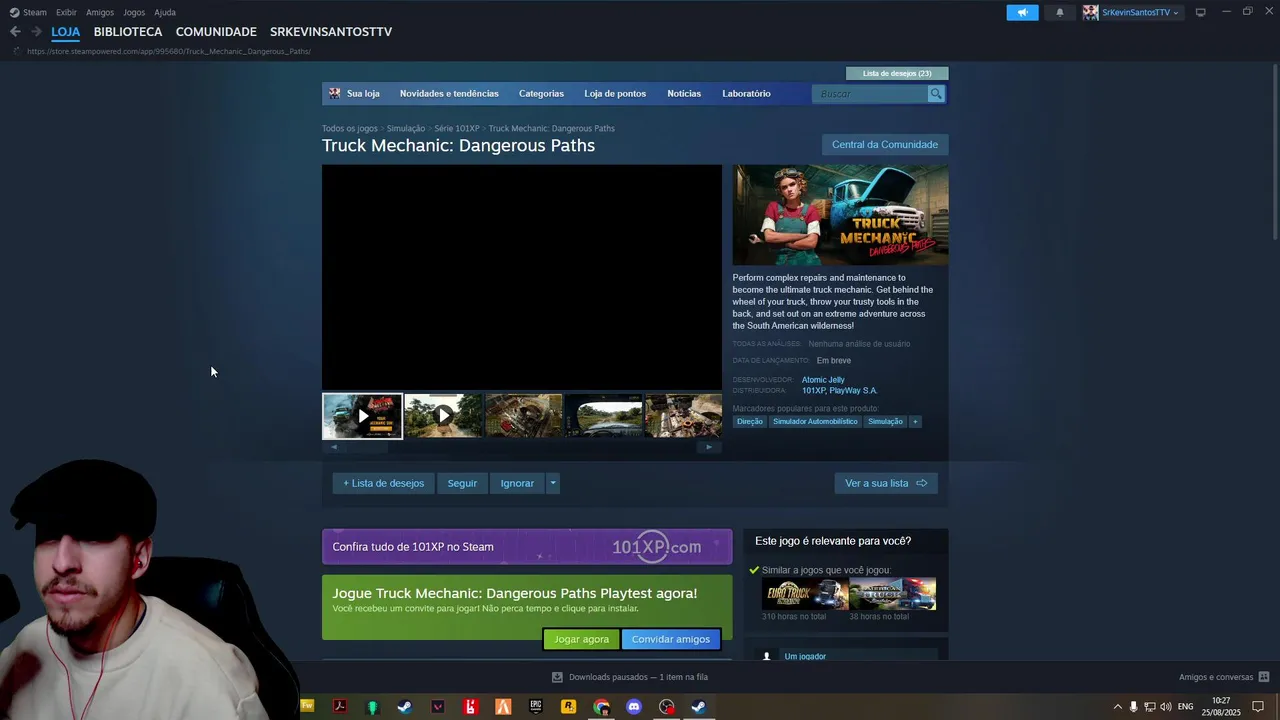The image size is (1280, 720).
Task: Open the Steam announcements megaphone icon
Action: 1022,12
